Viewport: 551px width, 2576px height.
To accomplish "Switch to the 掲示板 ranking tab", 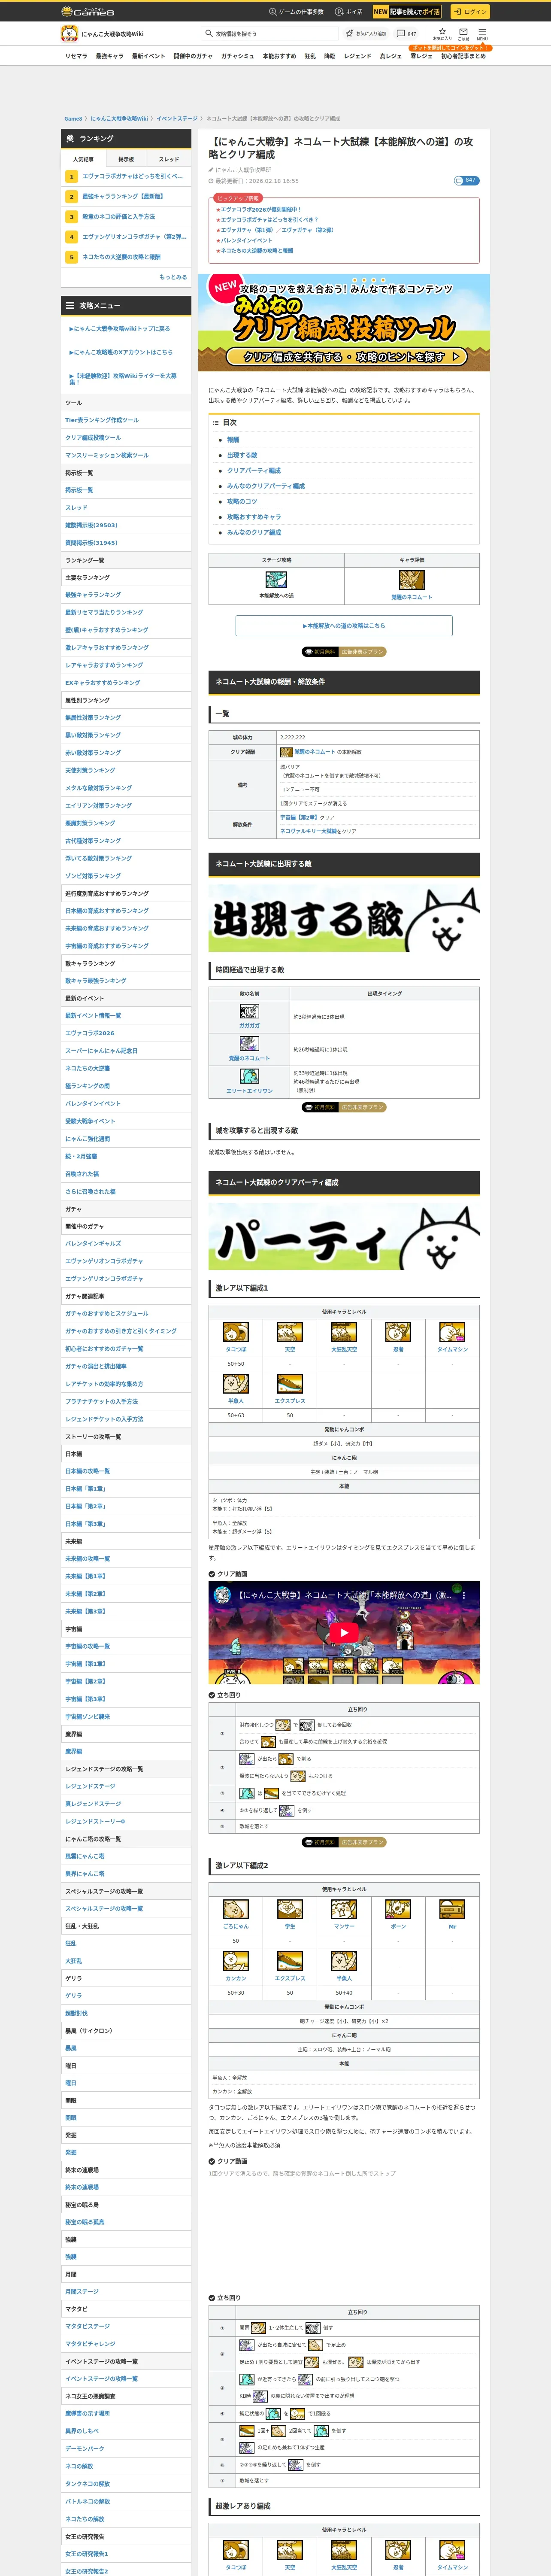I will coord(126,159).
